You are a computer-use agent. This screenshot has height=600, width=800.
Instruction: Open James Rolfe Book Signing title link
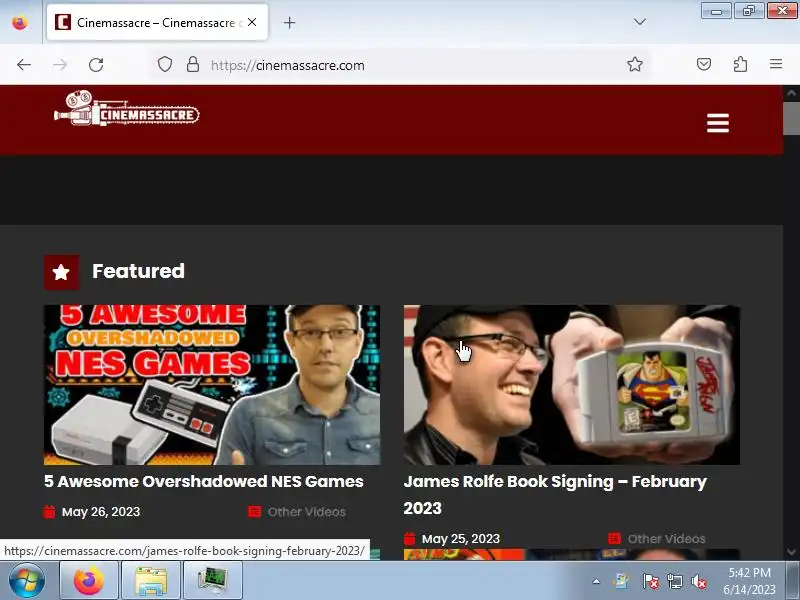coord(555,494)
